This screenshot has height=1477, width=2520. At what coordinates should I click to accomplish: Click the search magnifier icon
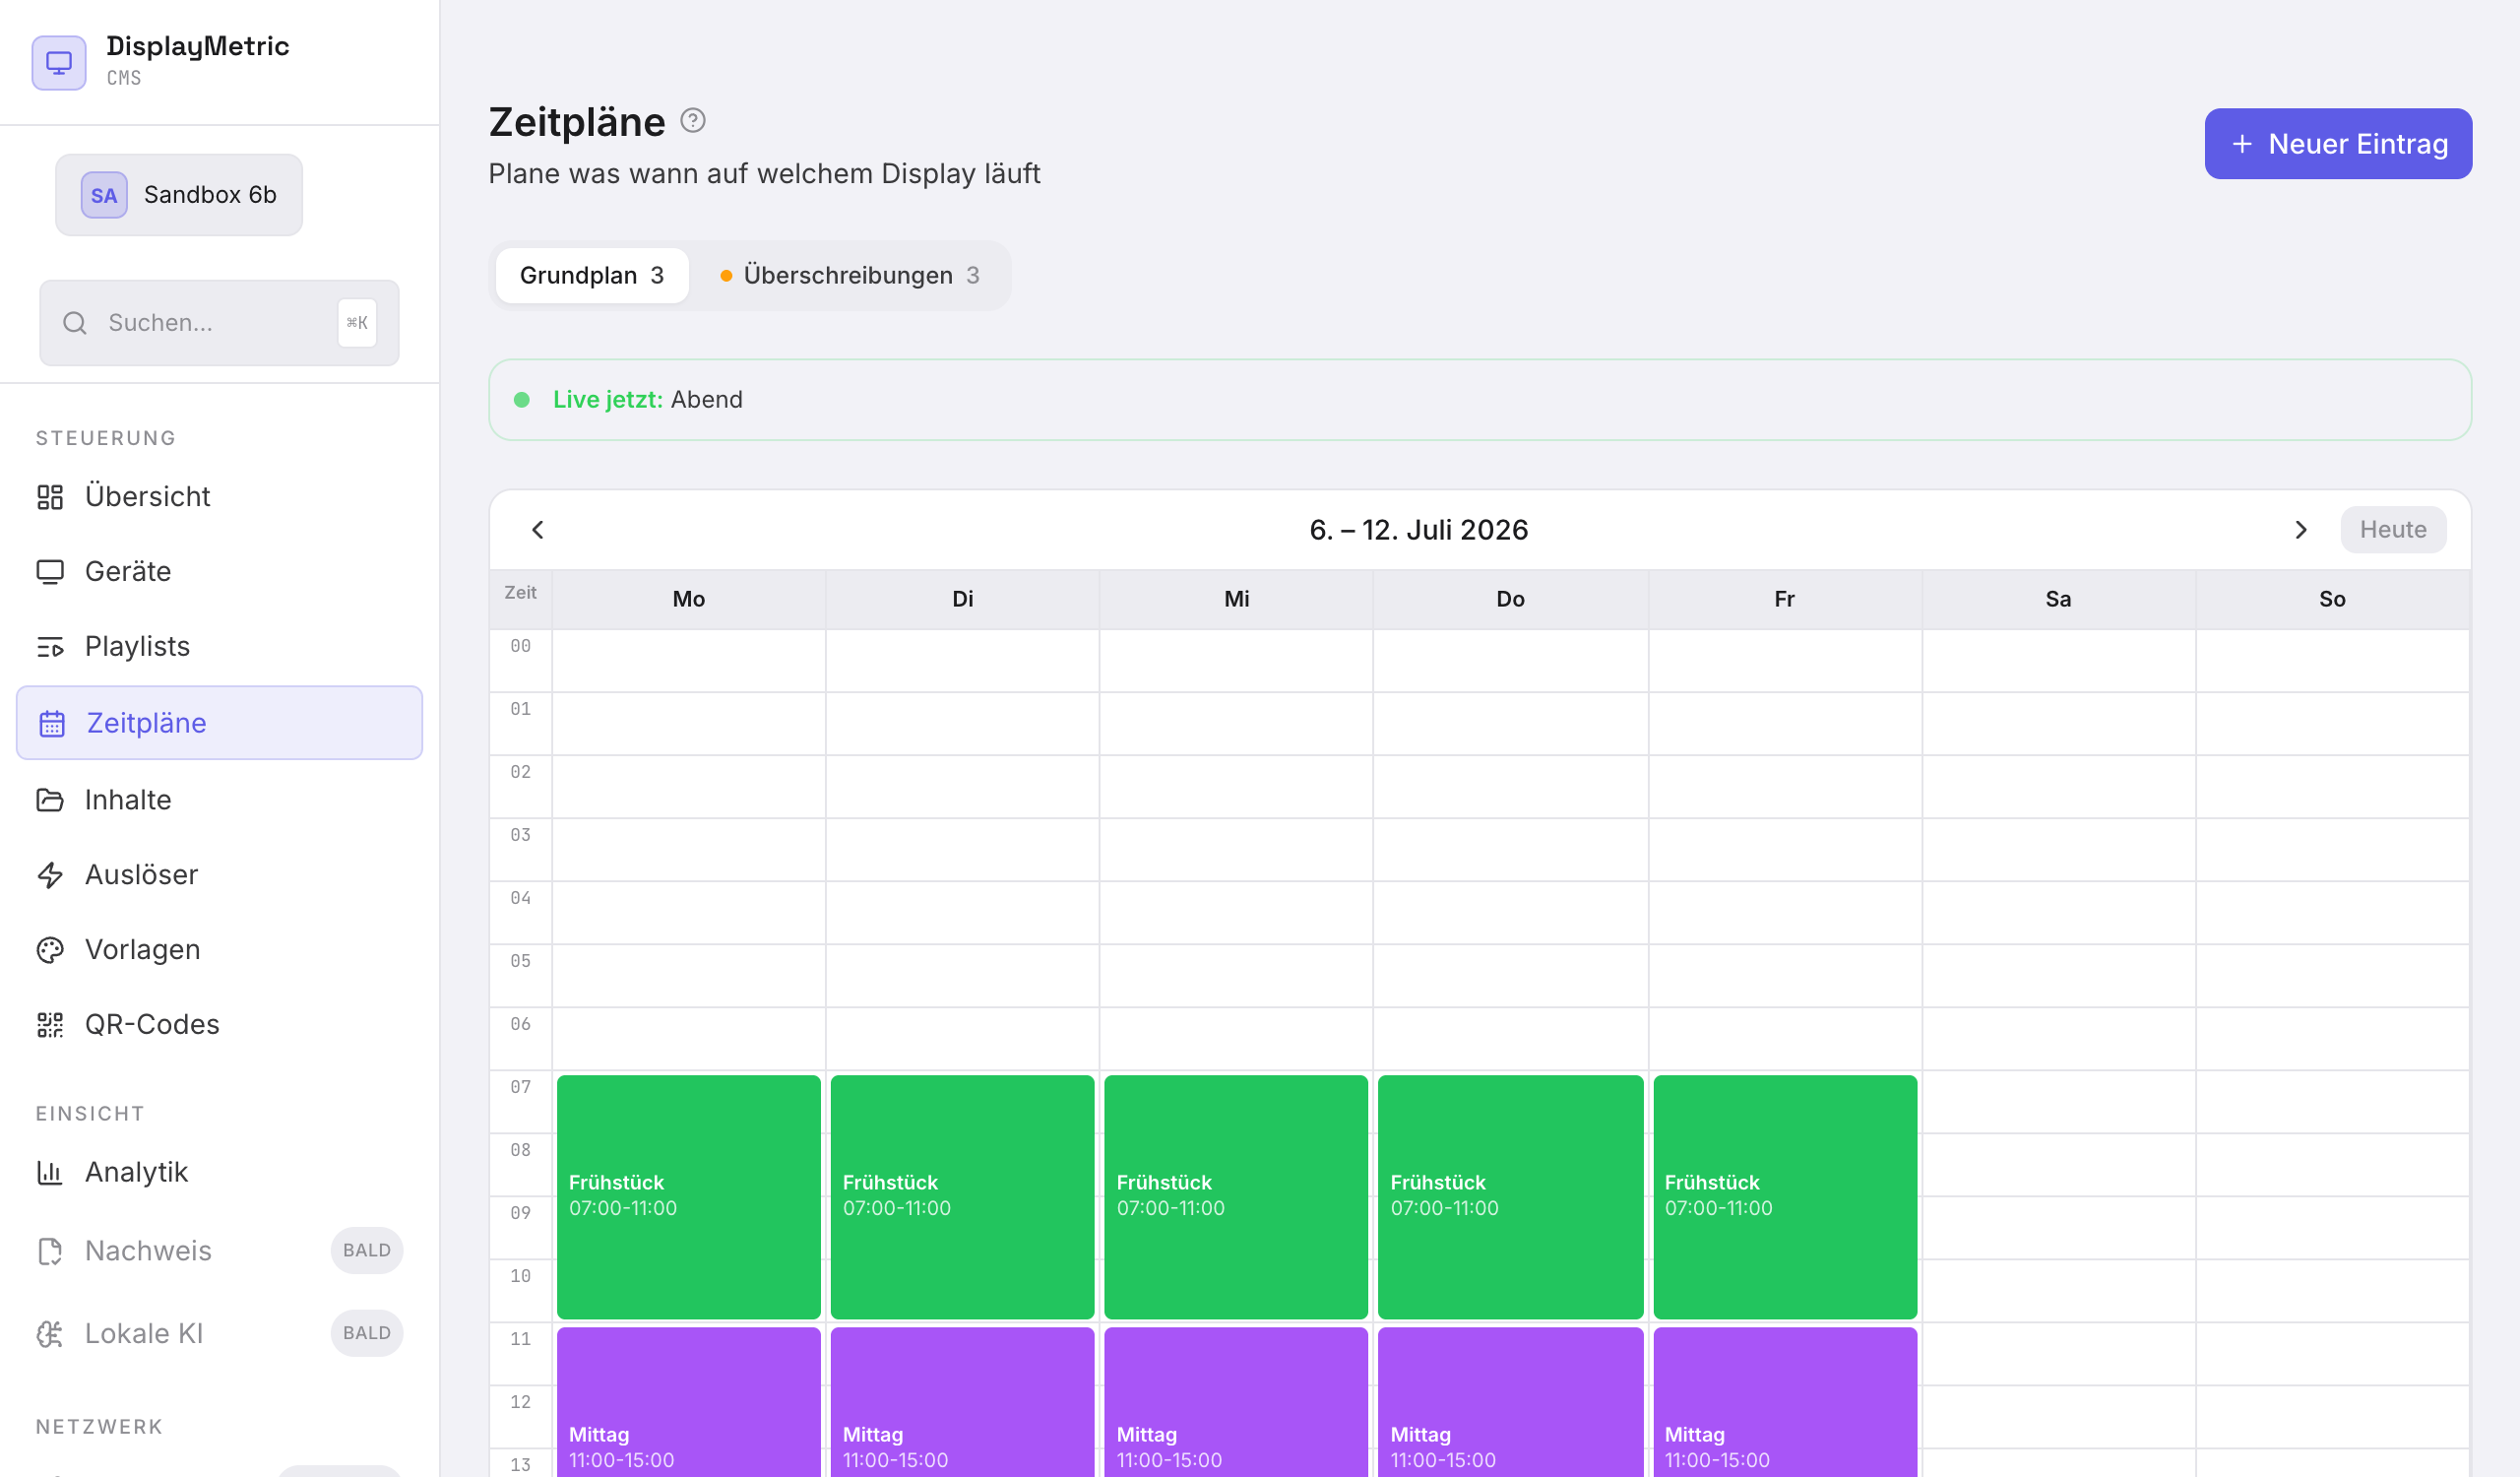(75, 323)
